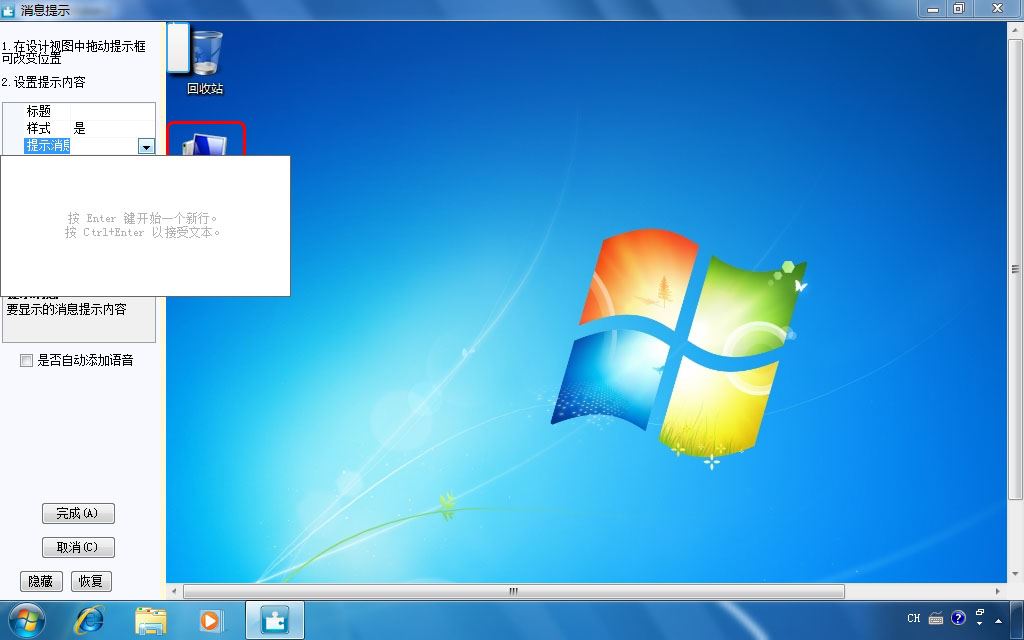
Task: Open the Windows Start button
Action: pos(27,620)
